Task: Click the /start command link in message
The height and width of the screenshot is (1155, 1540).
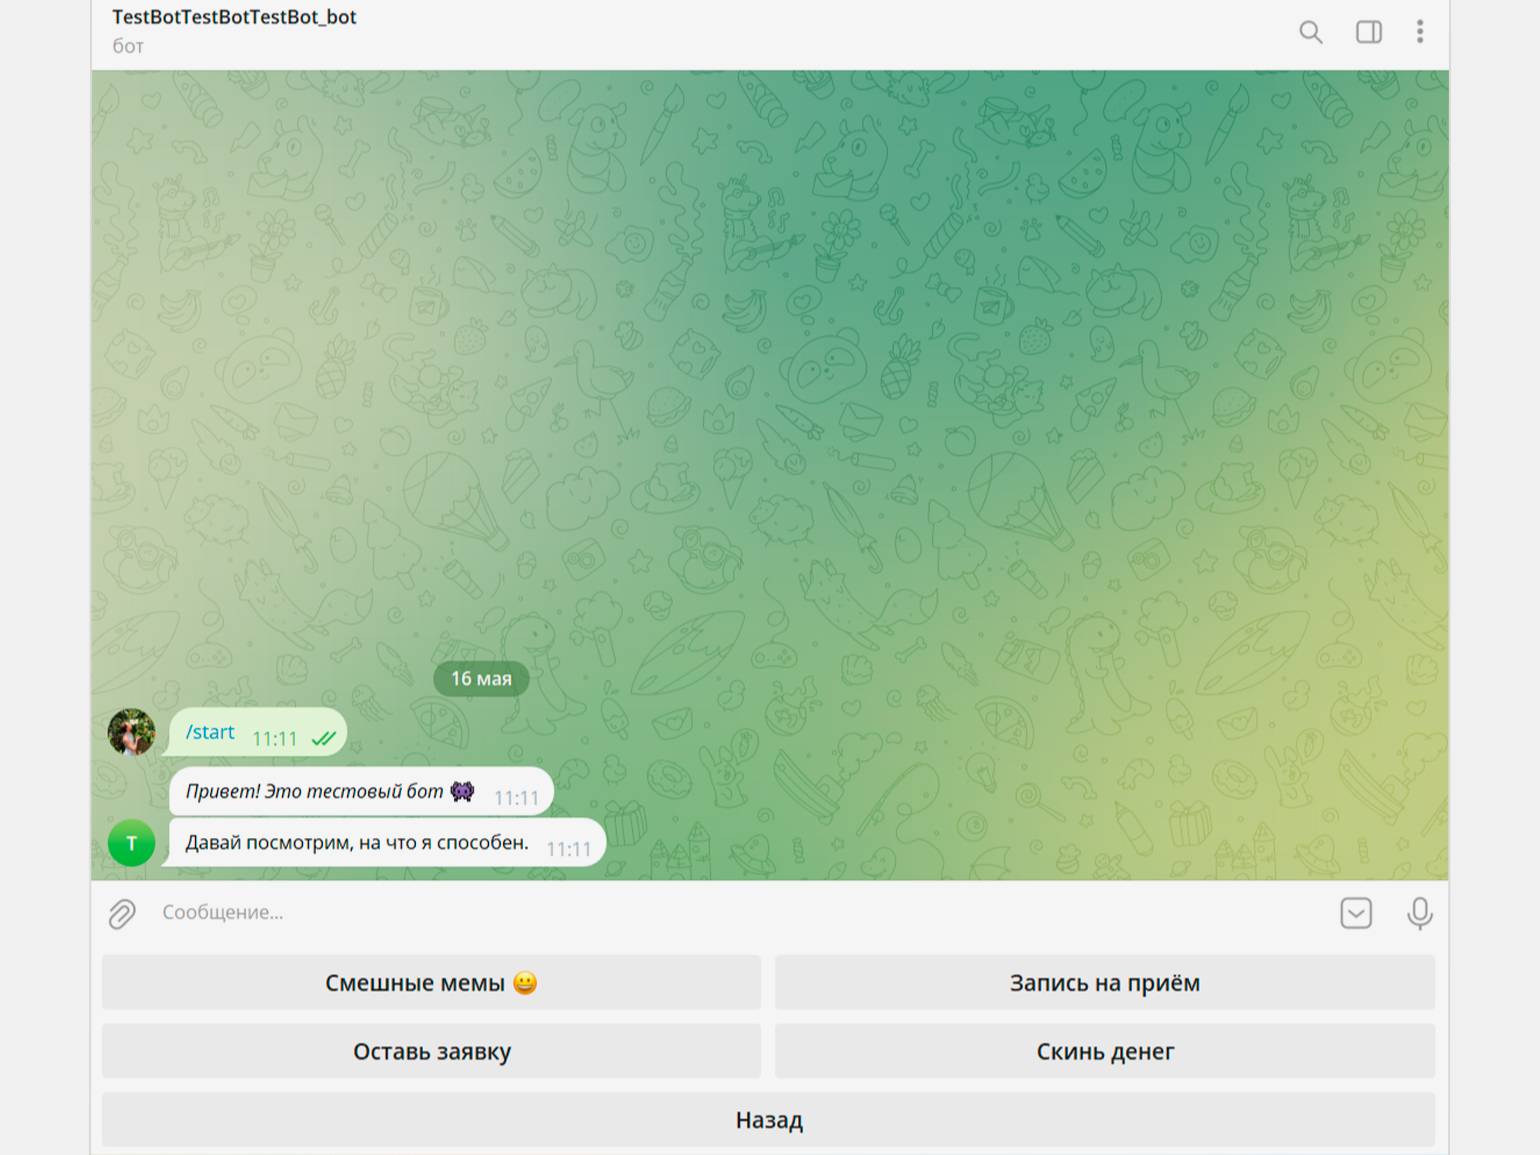Action: click(x=210, y=732)
